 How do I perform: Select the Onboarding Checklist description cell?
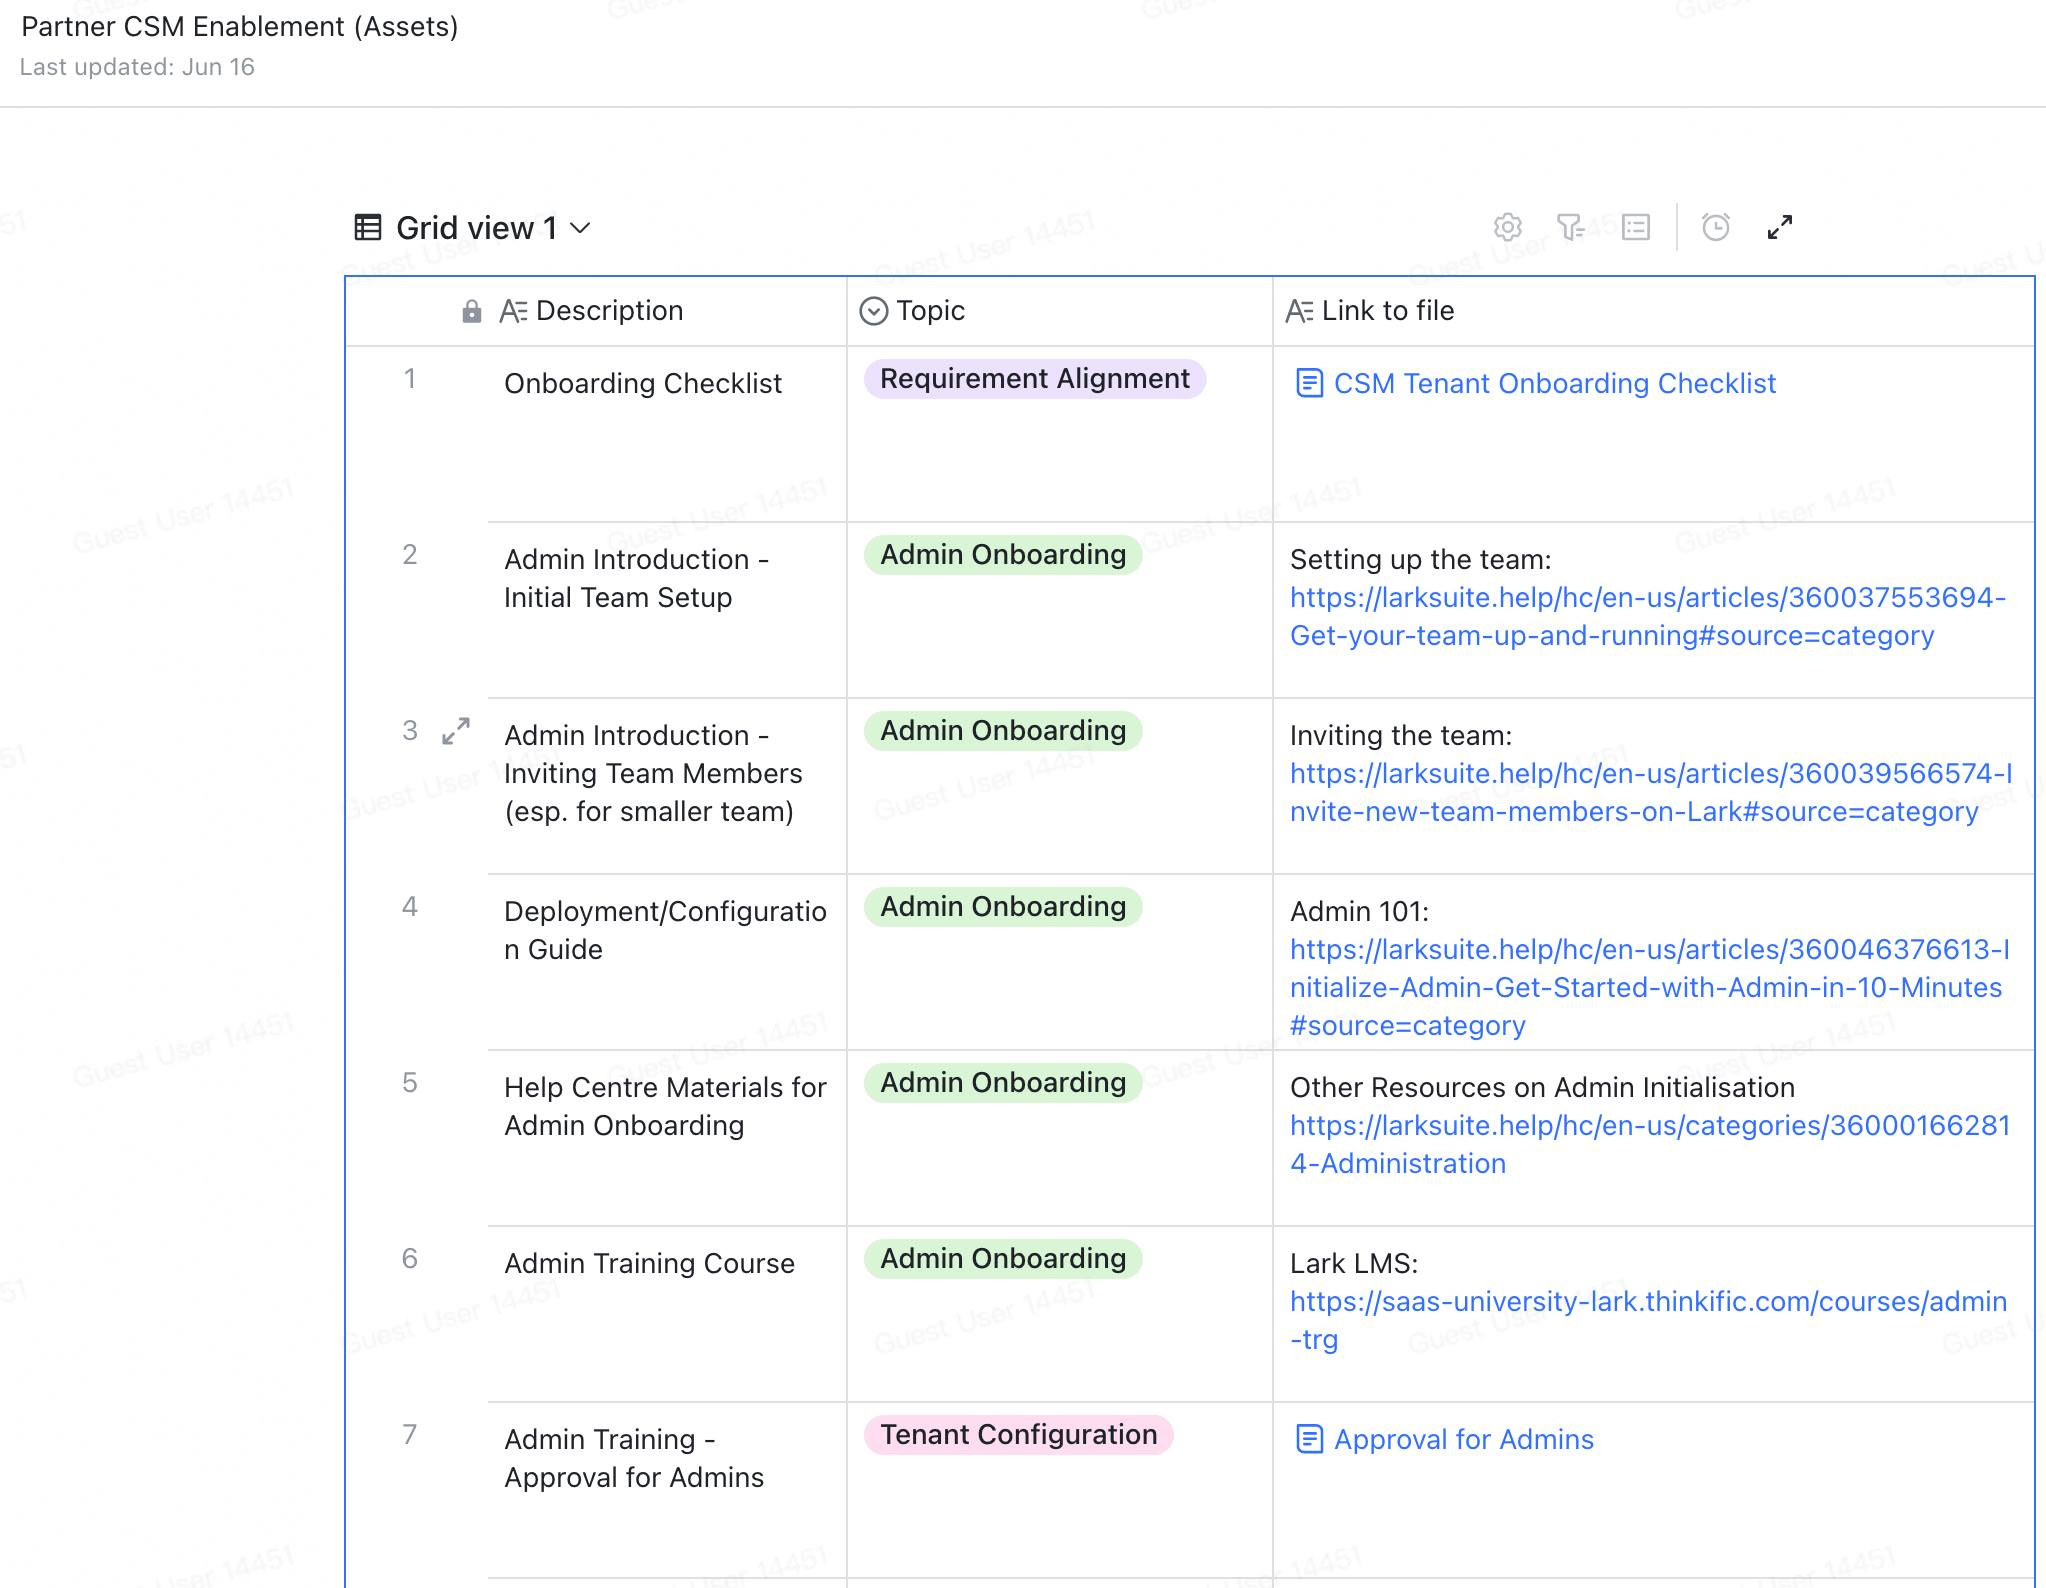click(642, 384)
